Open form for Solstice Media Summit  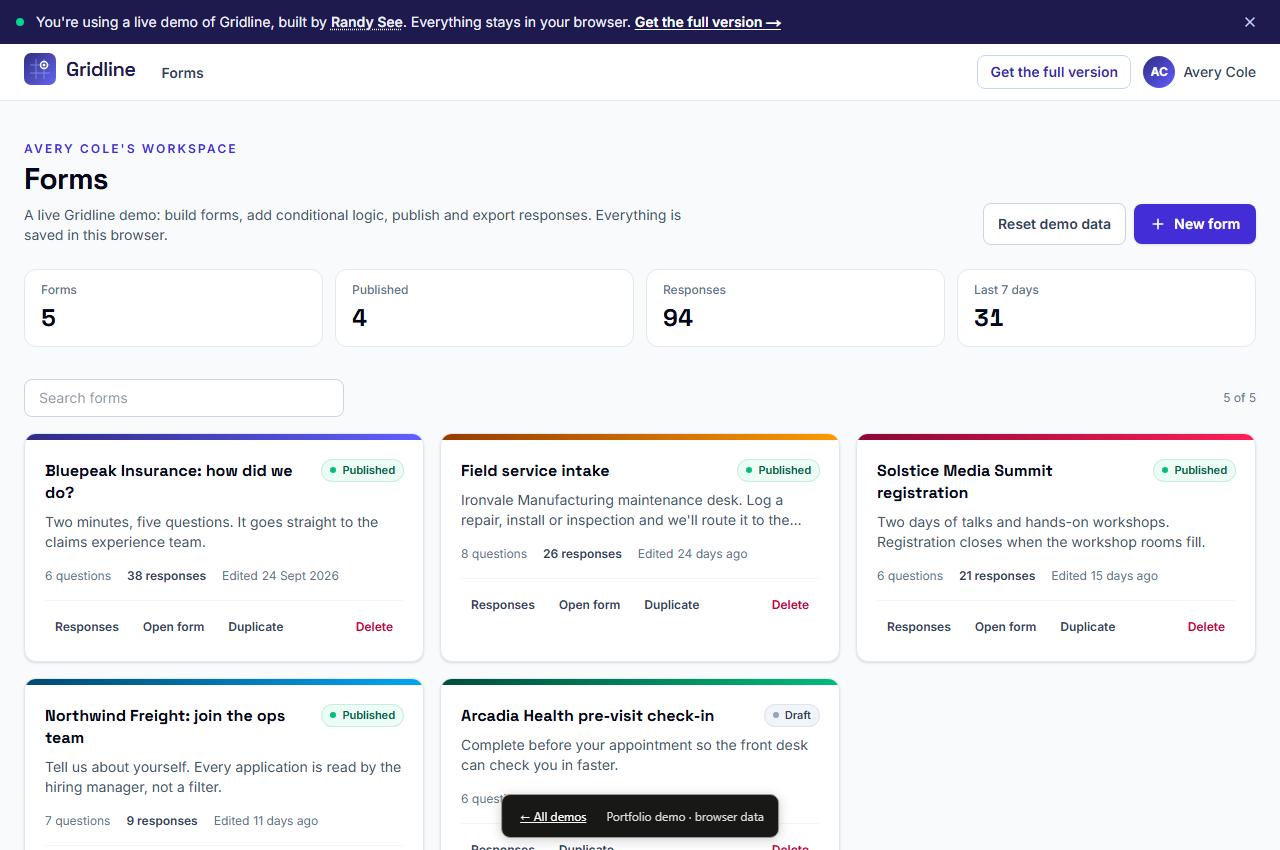1006,627
